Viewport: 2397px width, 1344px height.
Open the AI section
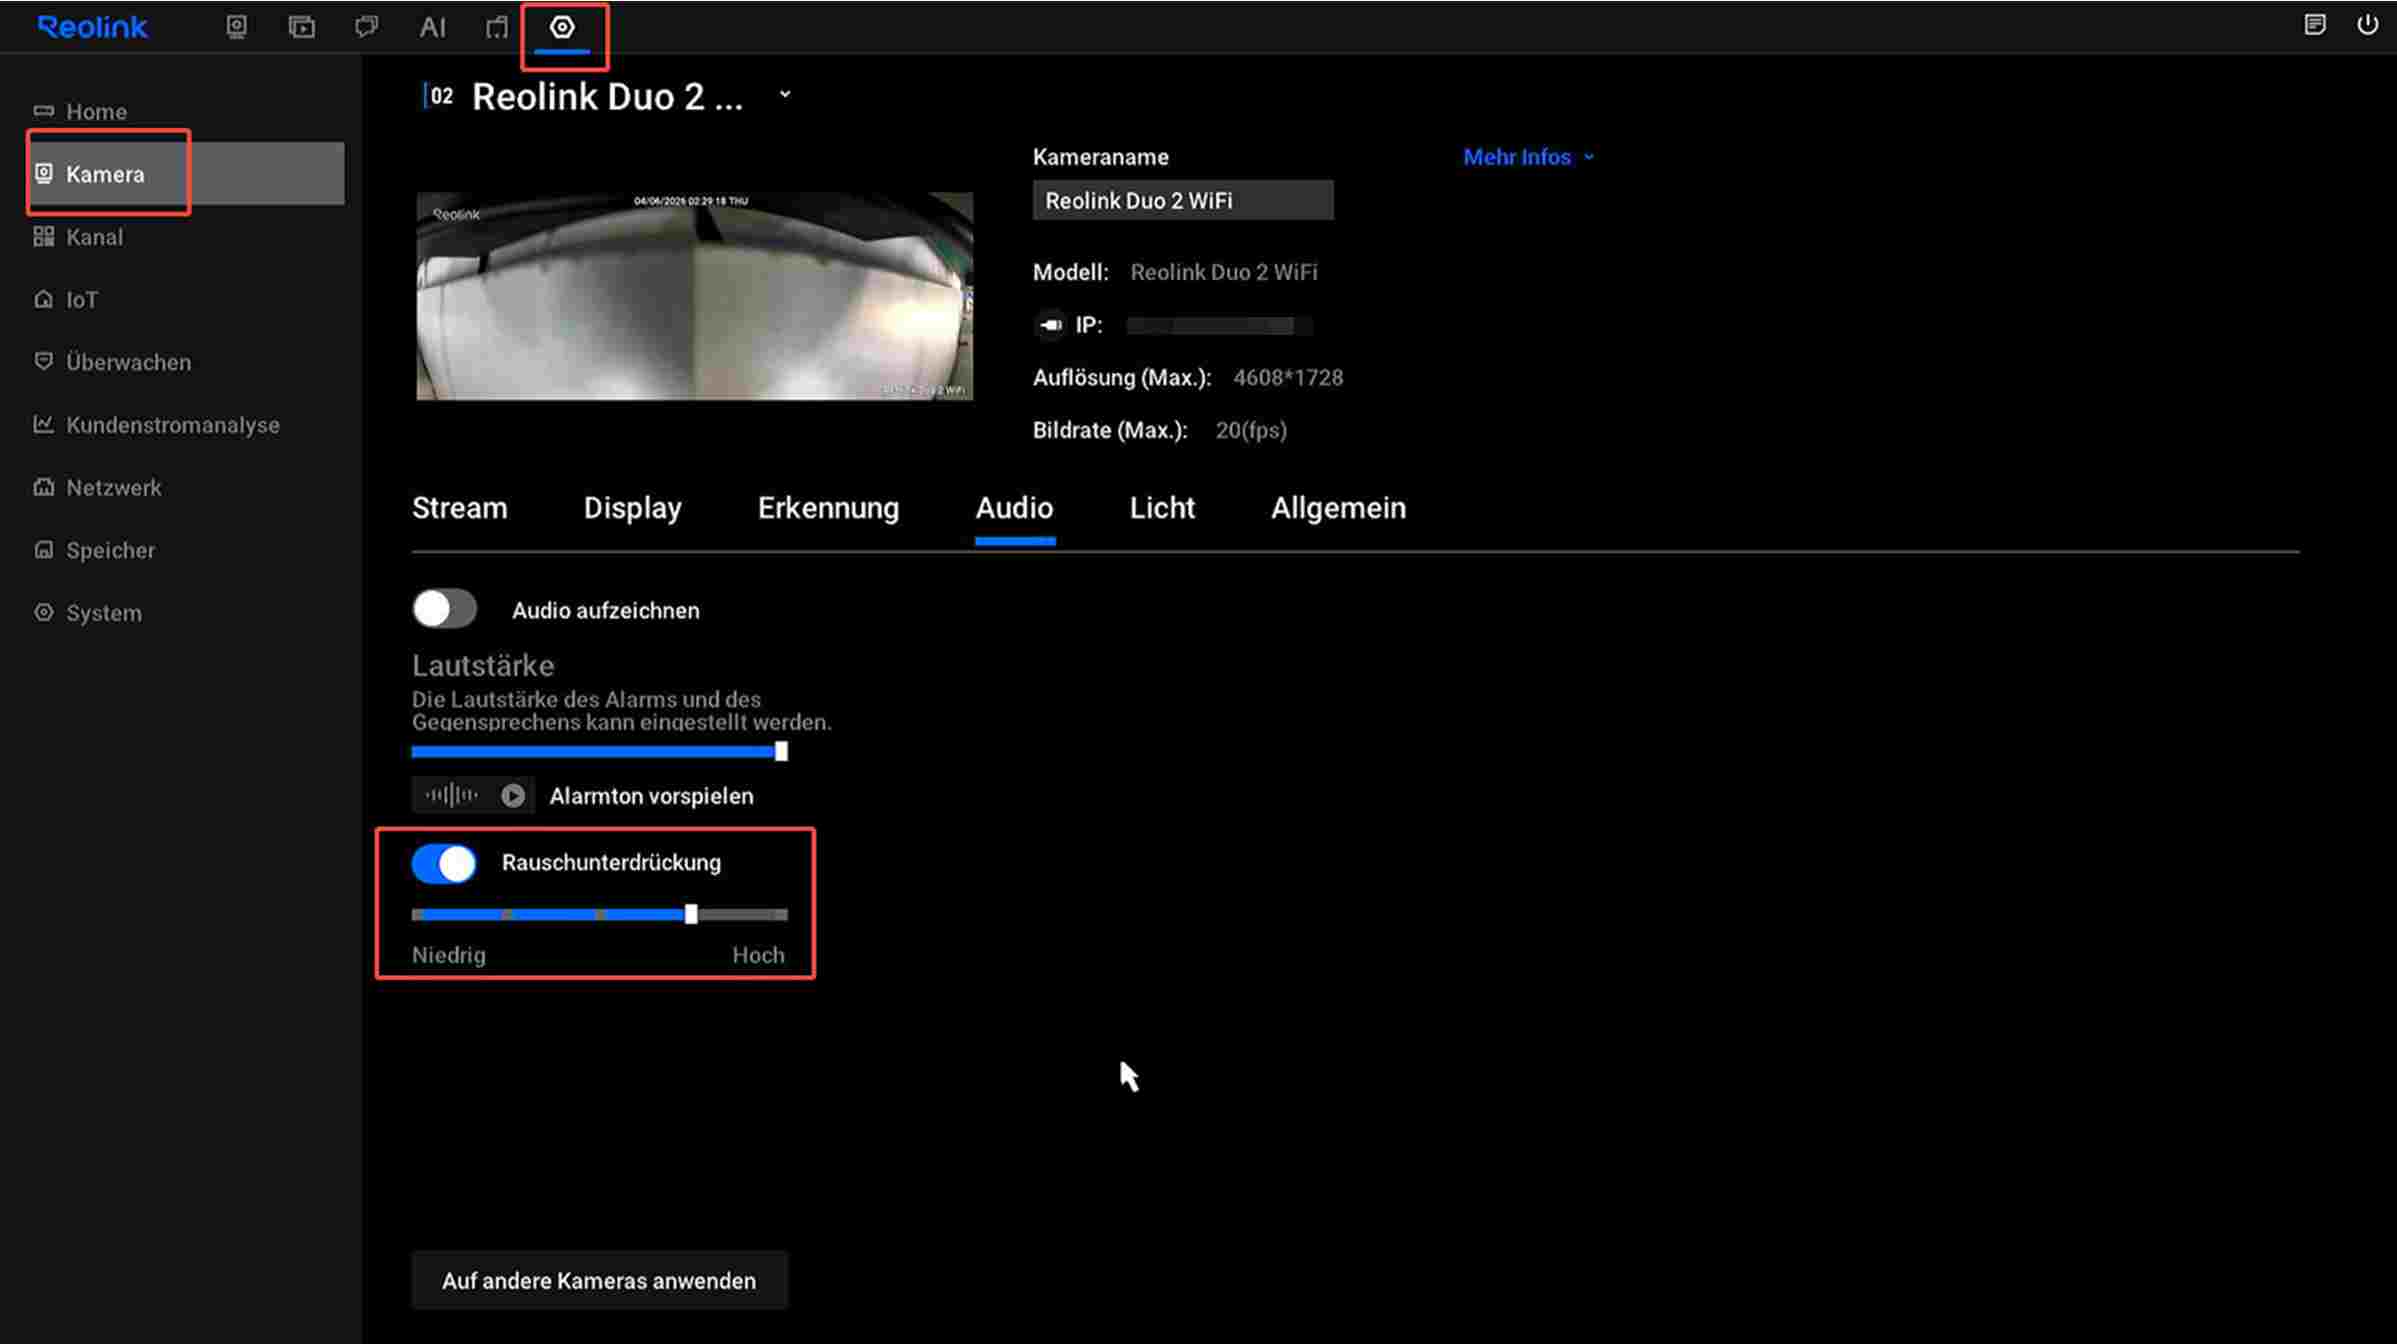[432, 27]
